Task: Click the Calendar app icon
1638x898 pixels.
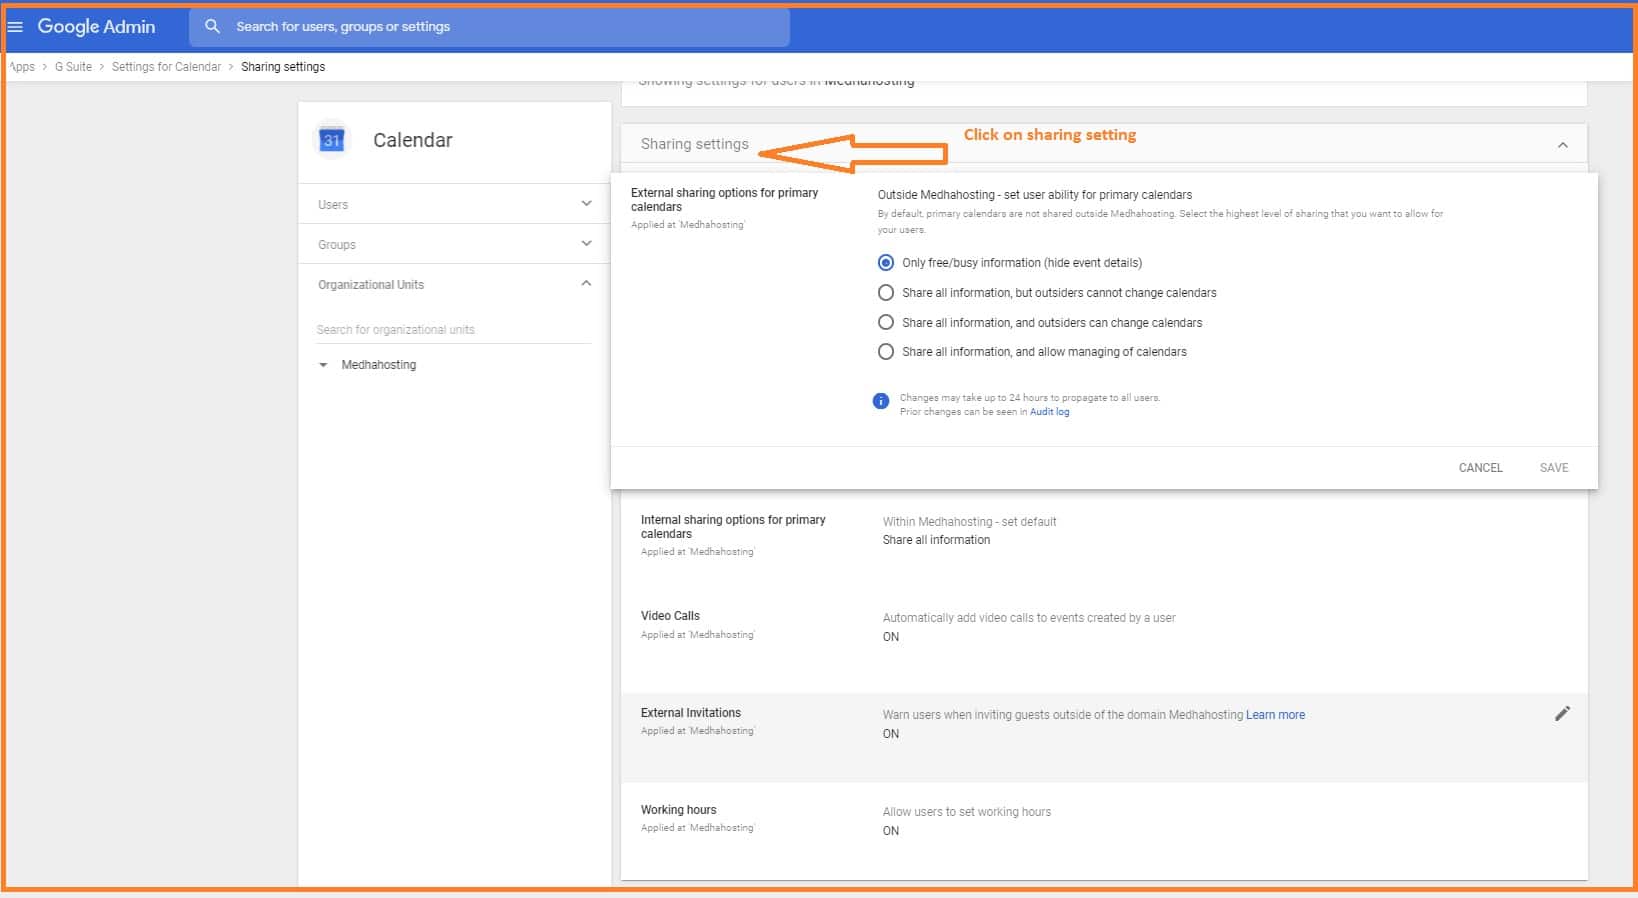Action: point(332,140)
